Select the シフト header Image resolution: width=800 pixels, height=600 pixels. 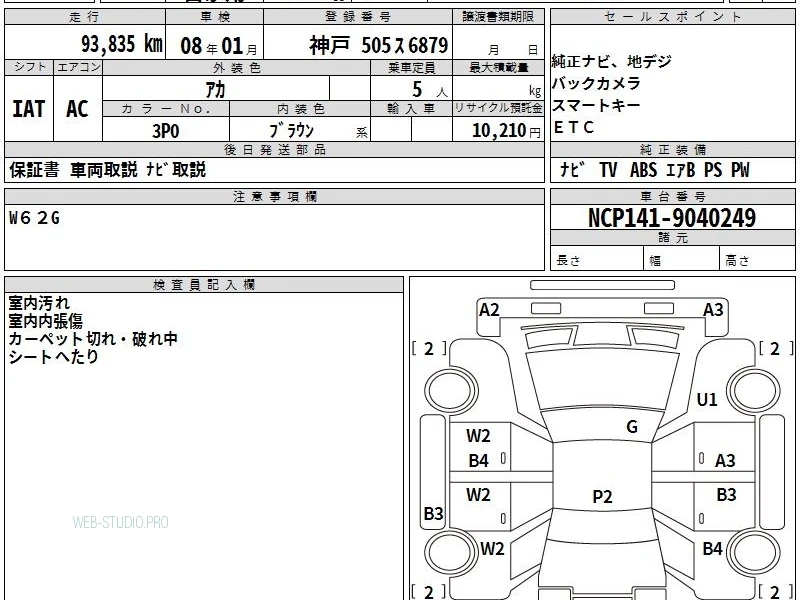pyautogui.click(x=29, y=67)
